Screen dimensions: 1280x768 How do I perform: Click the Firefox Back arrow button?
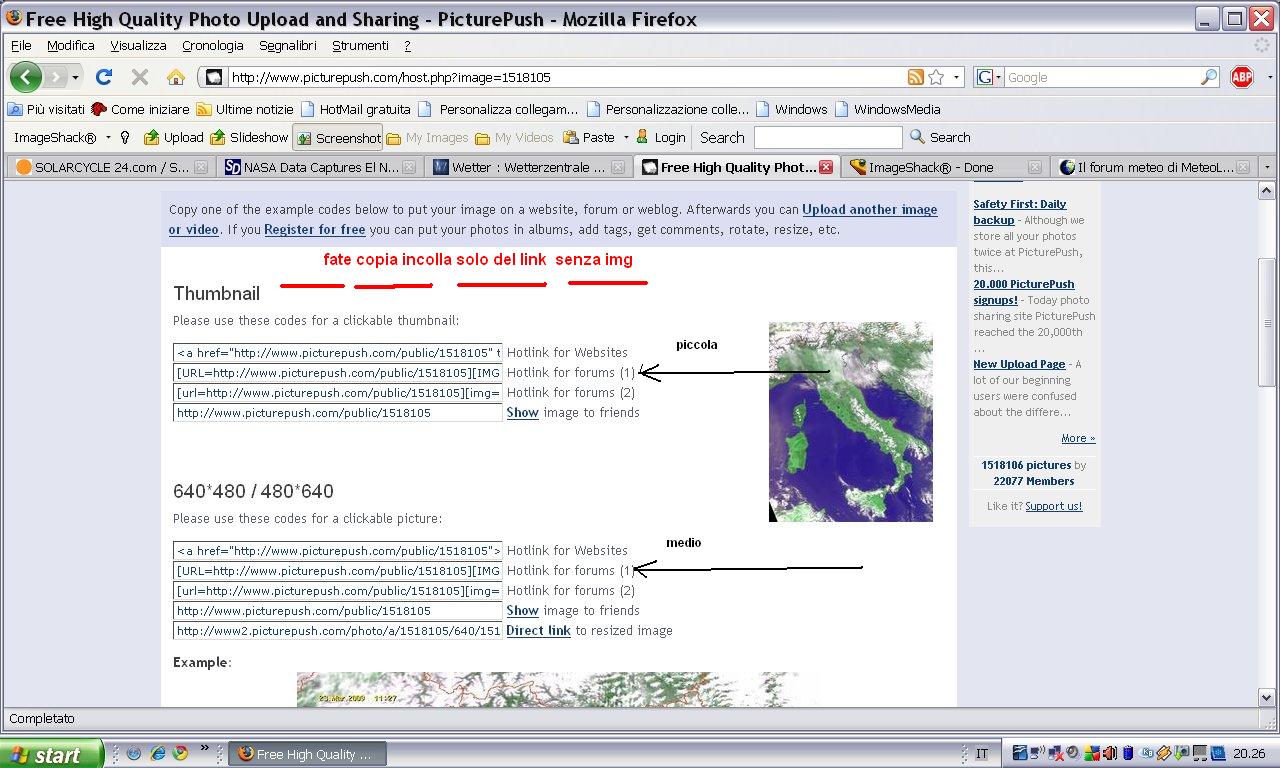point(26,77)
